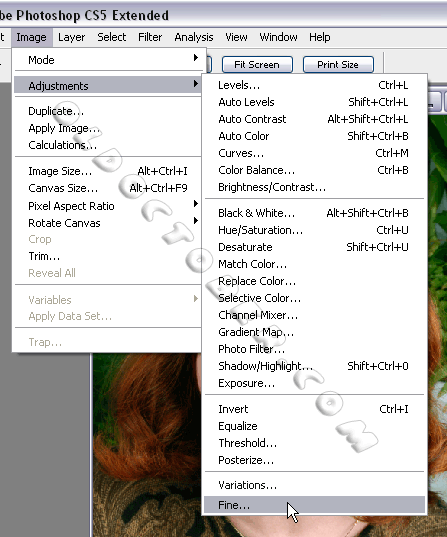Apply Auto Levels
The width and height of the screenshot is (447, 537).
tap(314, 102)
